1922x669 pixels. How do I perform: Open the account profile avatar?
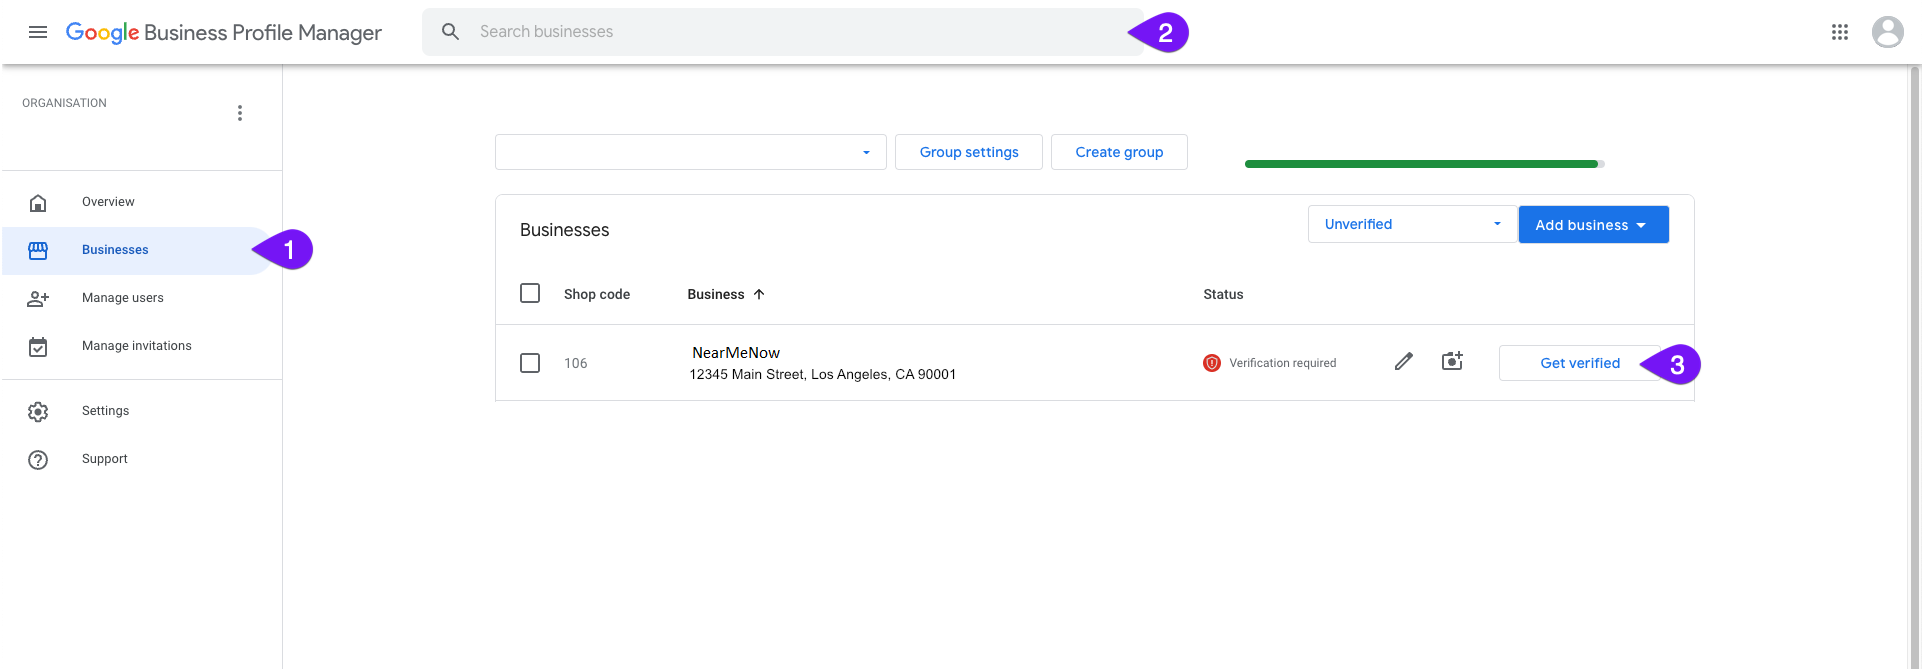[x=1887, y=32]
